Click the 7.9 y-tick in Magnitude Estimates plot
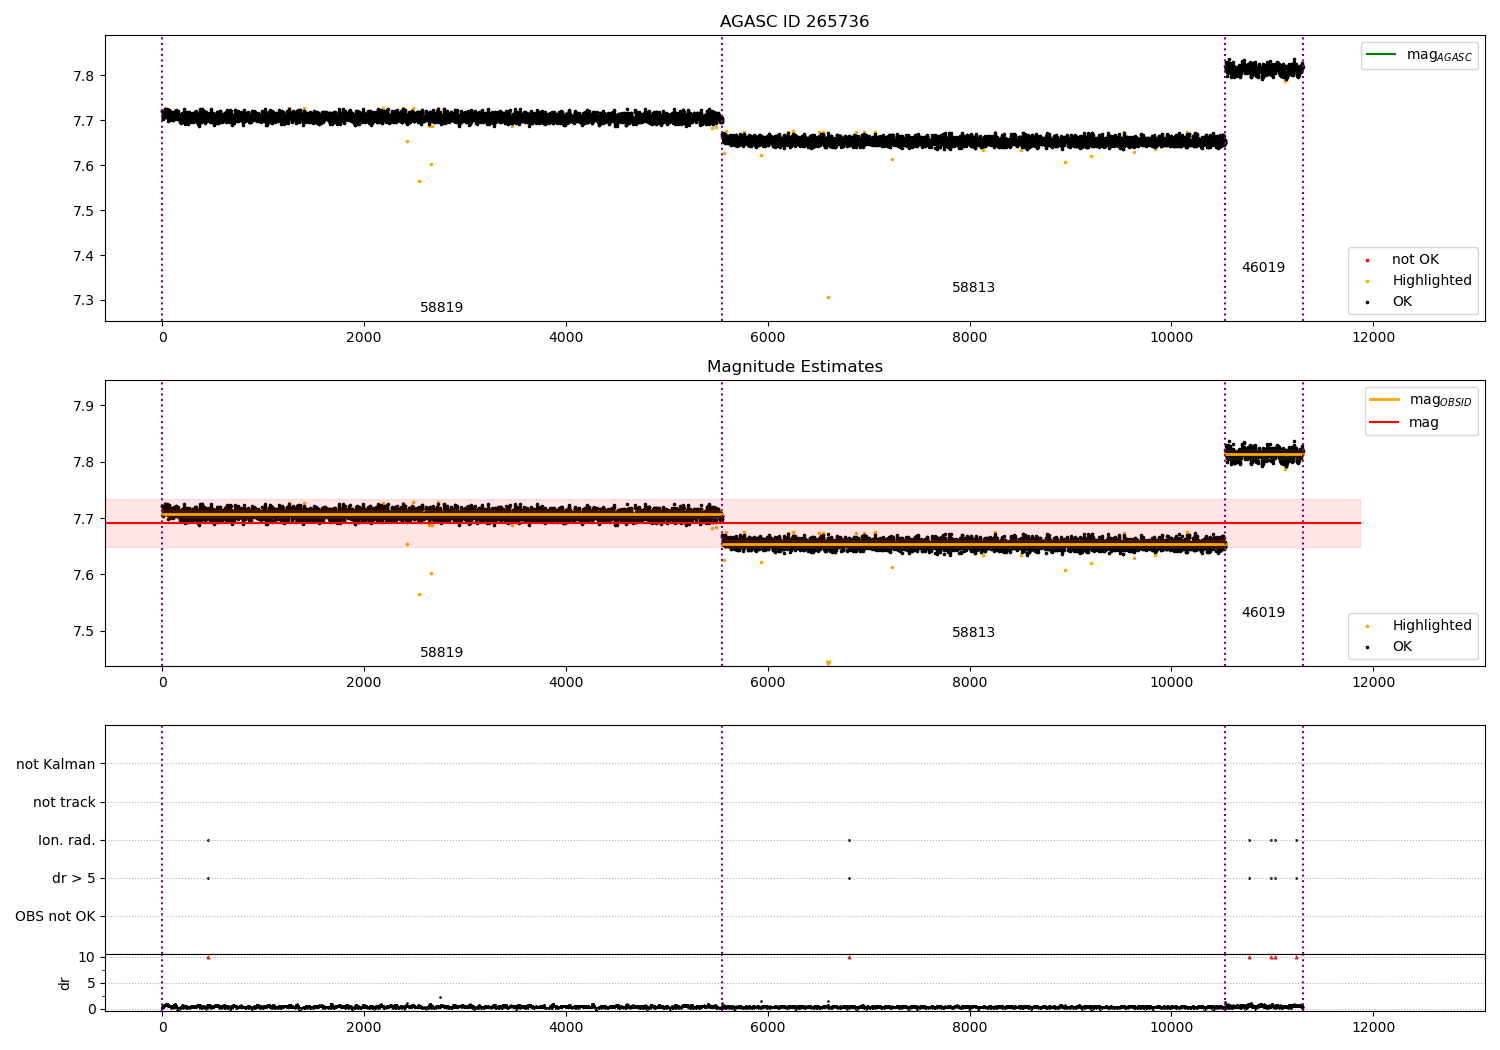The image size is (1500, 1050). point(83,407)
